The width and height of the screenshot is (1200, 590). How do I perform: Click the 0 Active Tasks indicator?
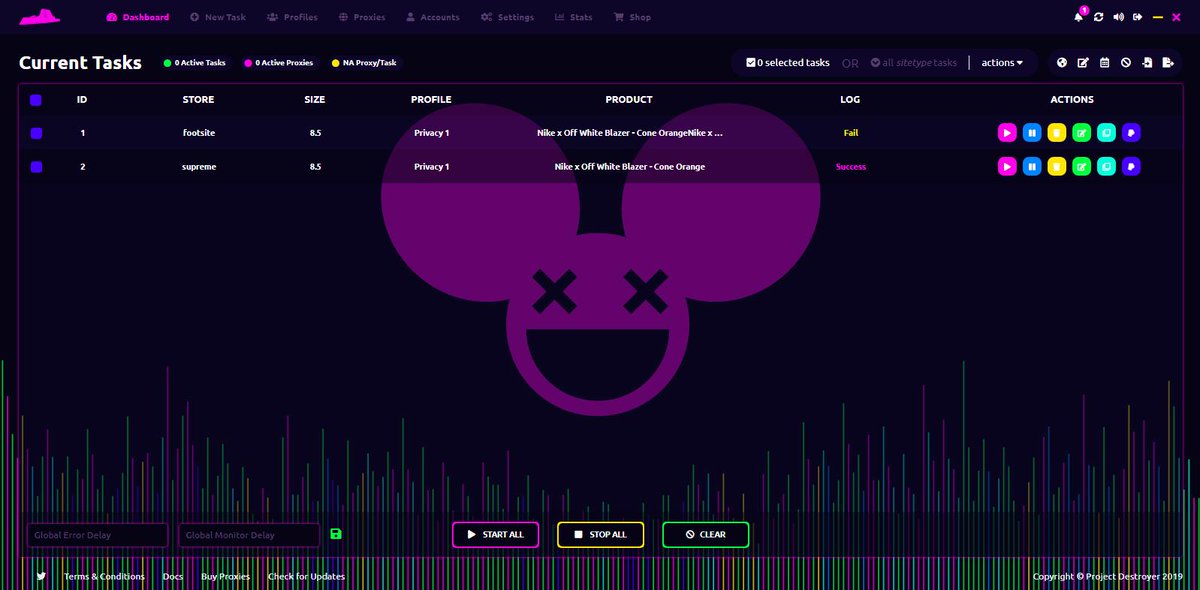point(195,62)
